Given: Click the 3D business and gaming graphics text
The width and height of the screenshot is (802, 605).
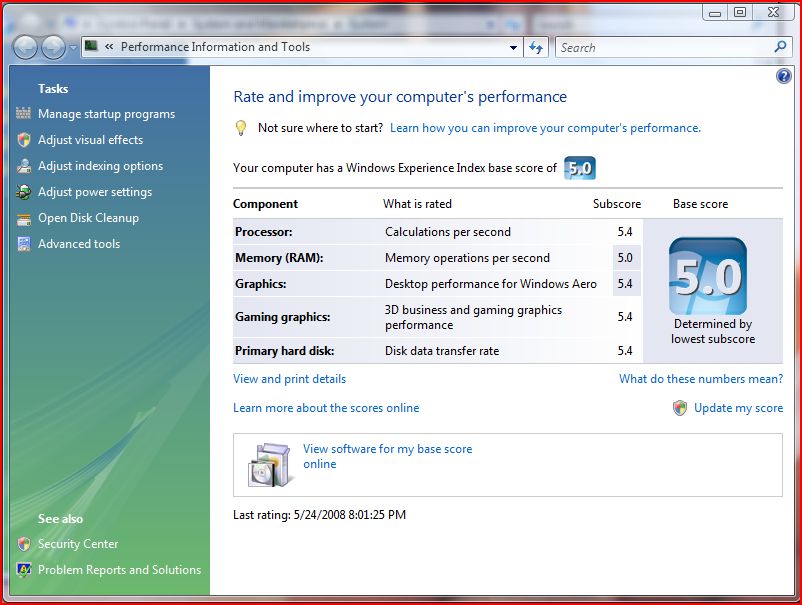Looking at the screenshot, I should click(x=473, y=317).
